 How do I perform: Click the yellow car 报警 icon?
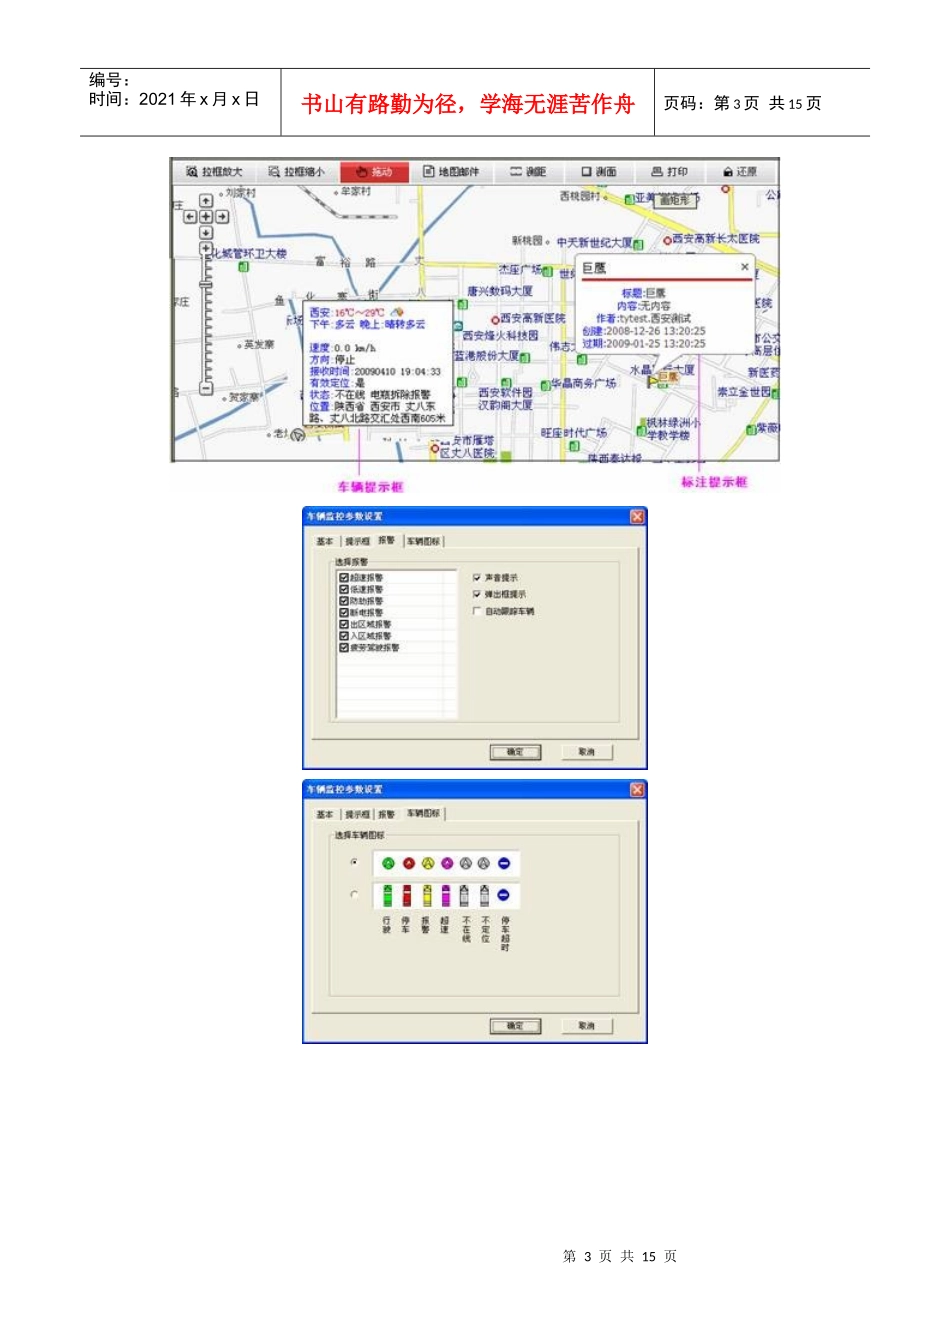(x=427, y=895)
